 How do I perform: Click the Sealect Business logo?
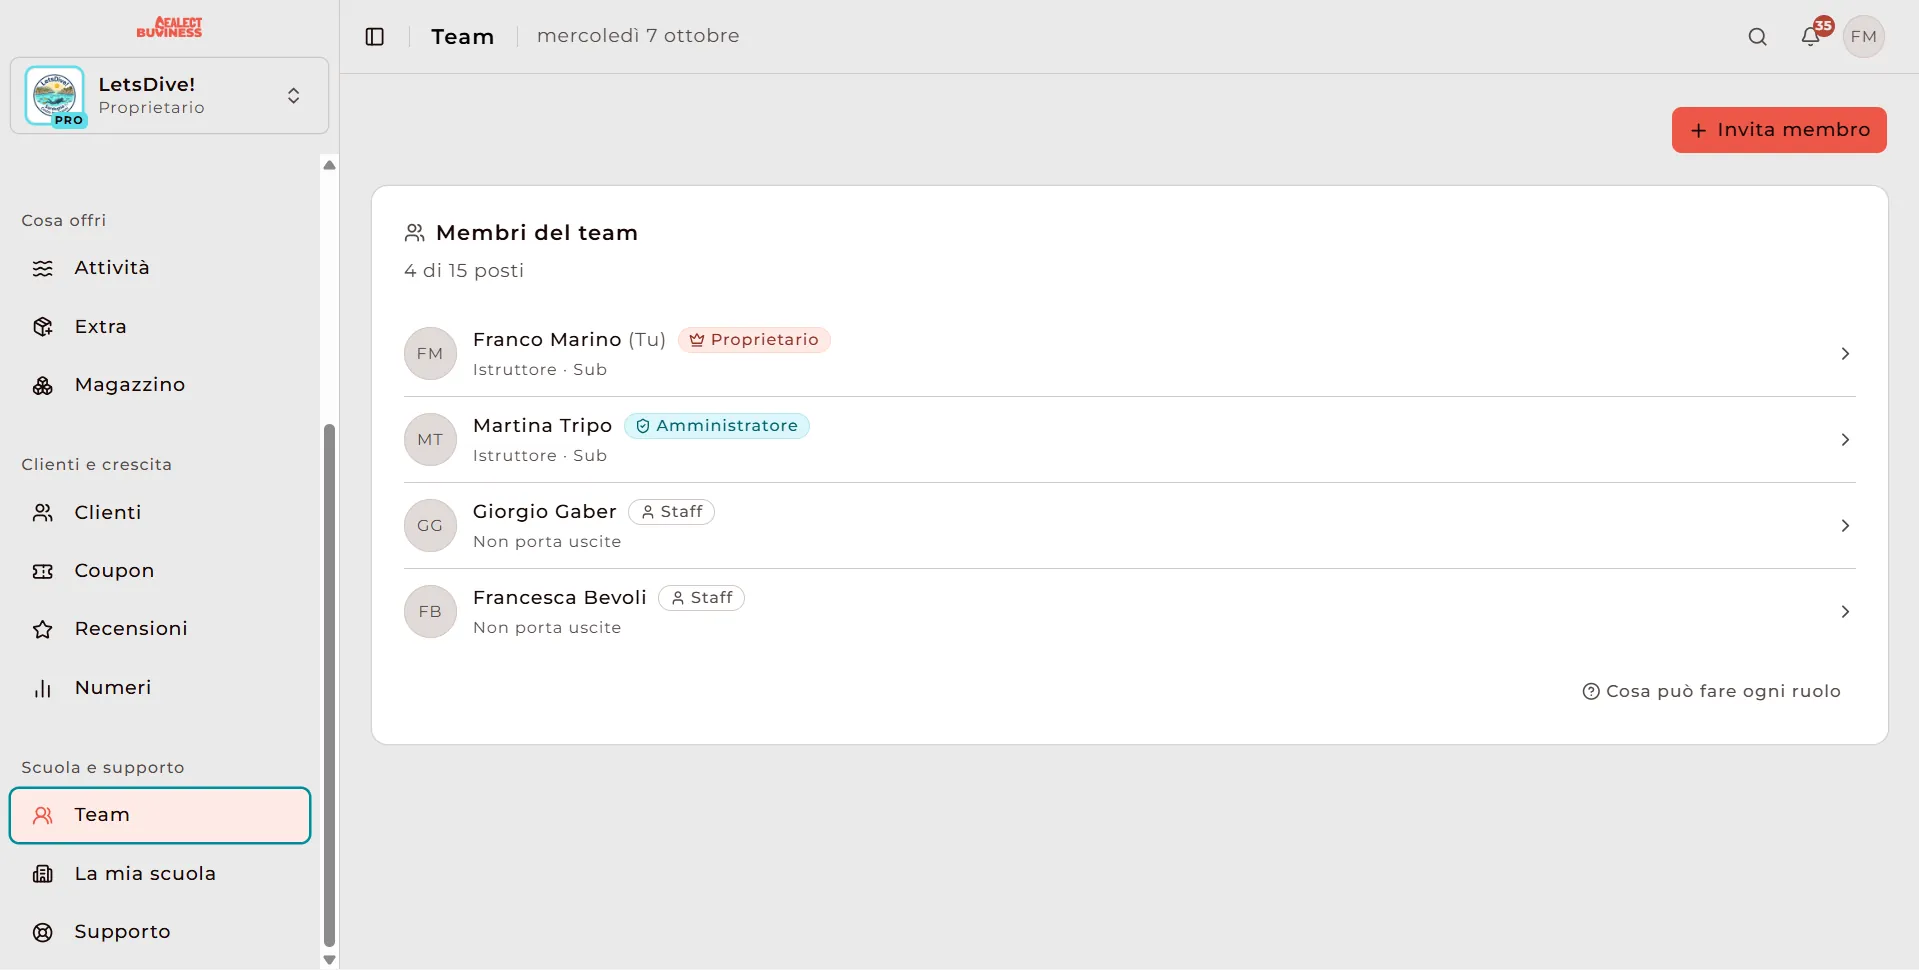169,28
